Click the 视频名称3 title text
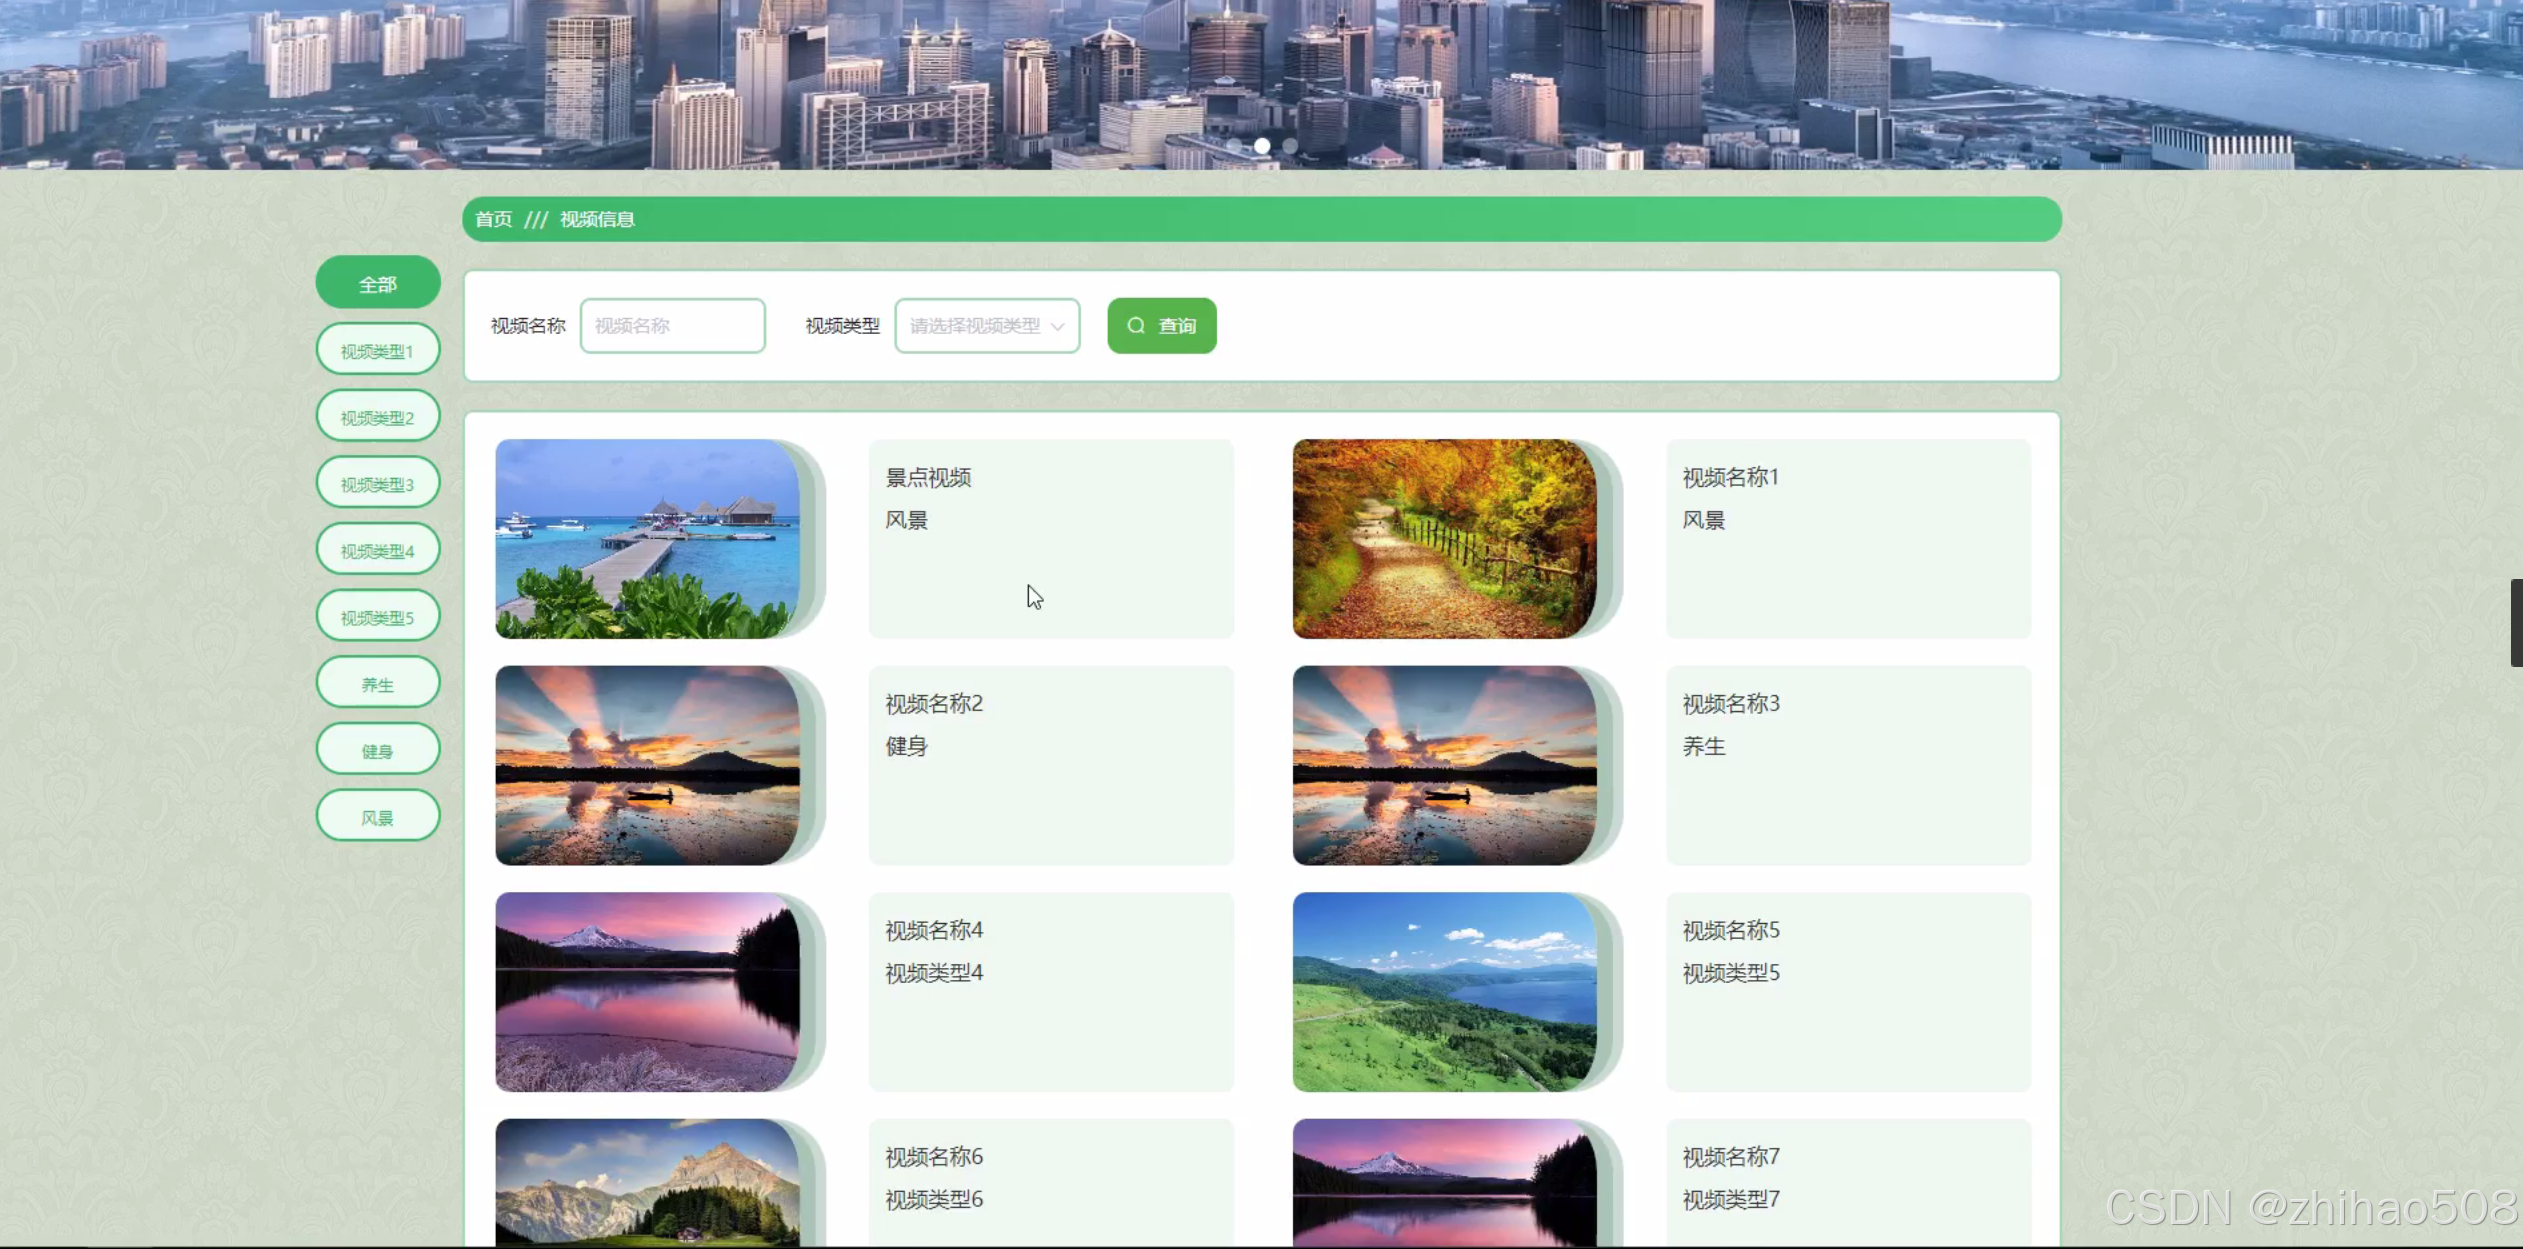The height and width of the screenshot is (1249, 2523). 1730,704
